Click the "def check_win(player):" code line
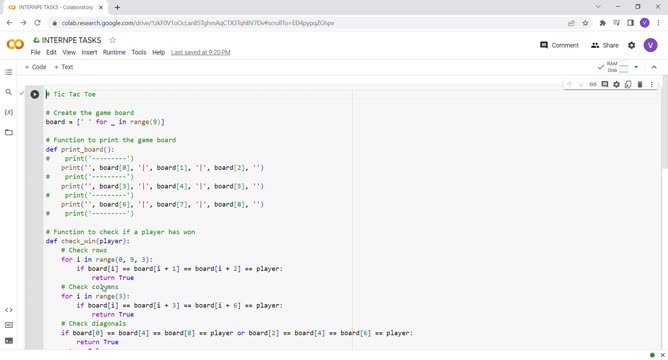668x360 pixels. [x=88, y=241]
